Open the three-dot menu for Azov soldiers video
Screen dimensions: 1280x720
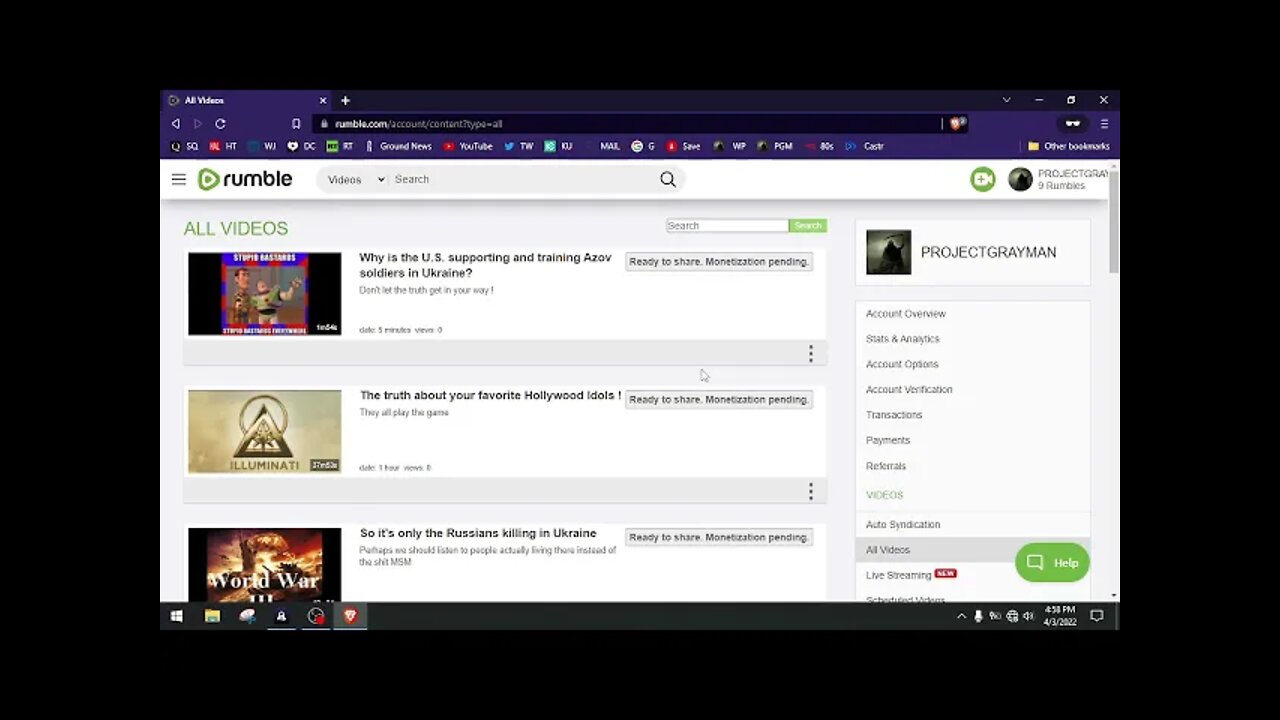[811, 354]
